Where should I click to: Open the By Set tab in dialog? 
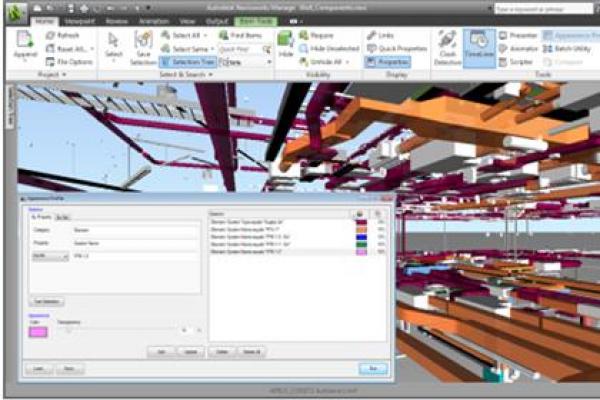coord(62,216)
